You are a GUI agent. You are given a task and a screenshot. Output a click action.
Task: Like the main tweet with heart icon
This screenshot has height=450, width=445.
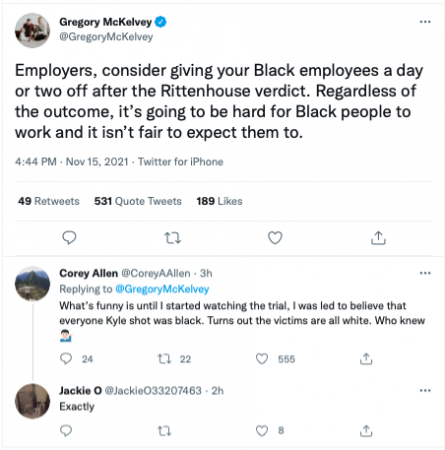pos(275,238)
